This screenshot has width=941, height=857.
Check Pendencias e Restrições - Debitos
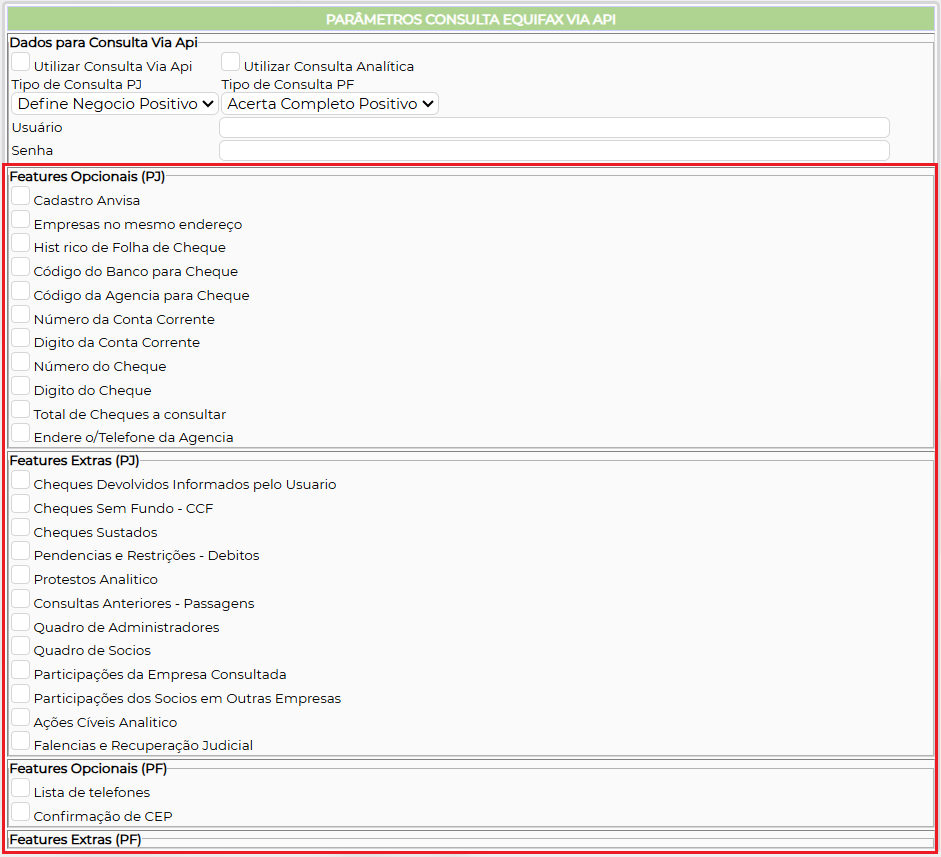20,551
